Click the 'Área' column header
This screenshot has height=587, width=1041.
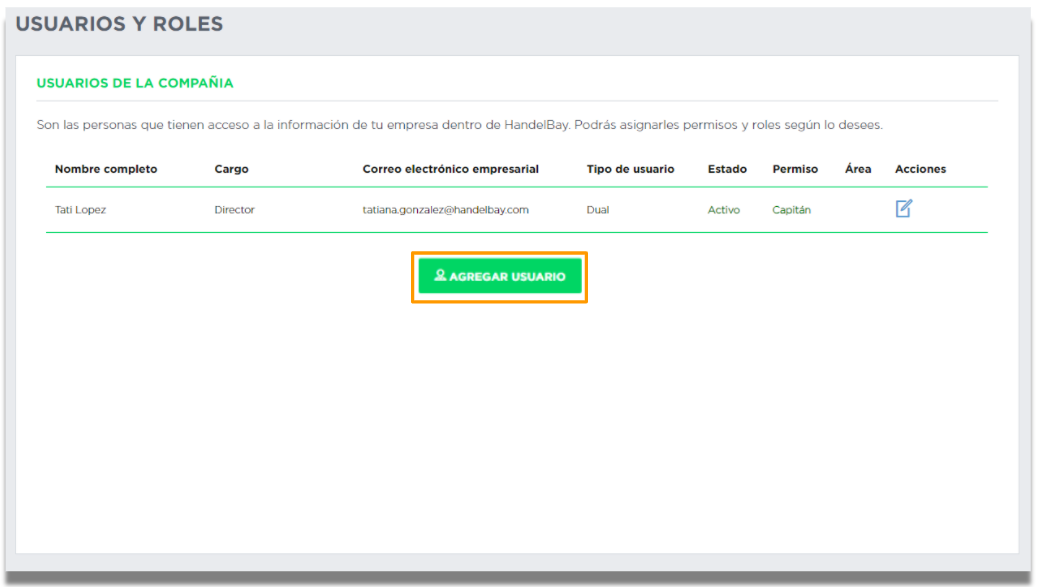pos(858,169)
